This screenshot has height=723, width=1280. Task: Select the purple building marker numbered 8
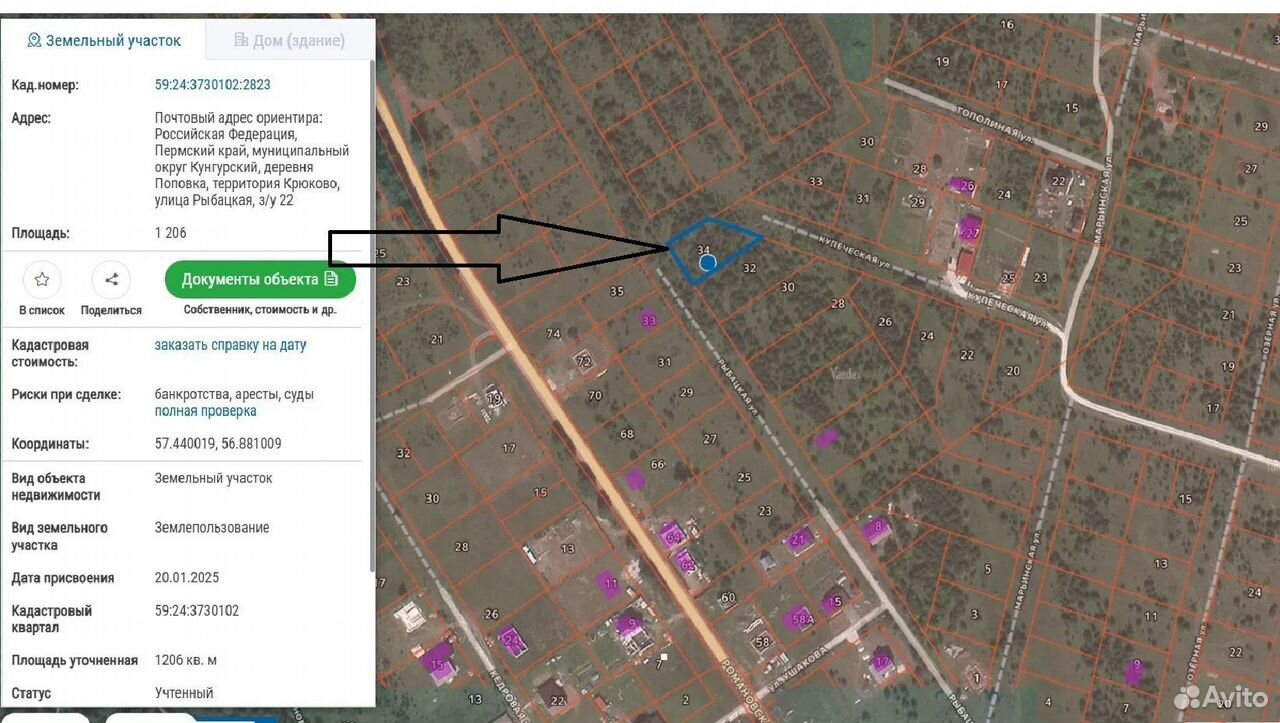[877, 529]
